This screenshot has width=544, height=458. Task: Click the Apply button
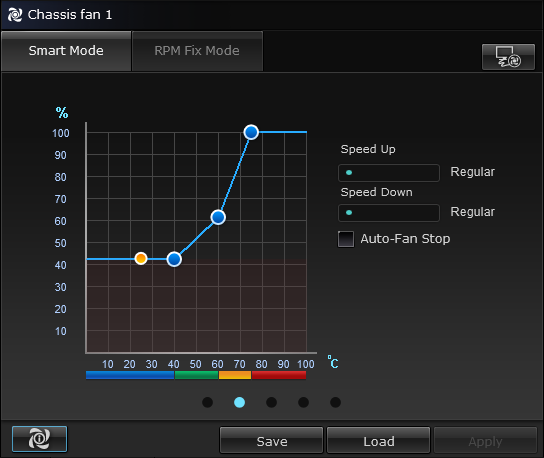(x=485, y=441)
